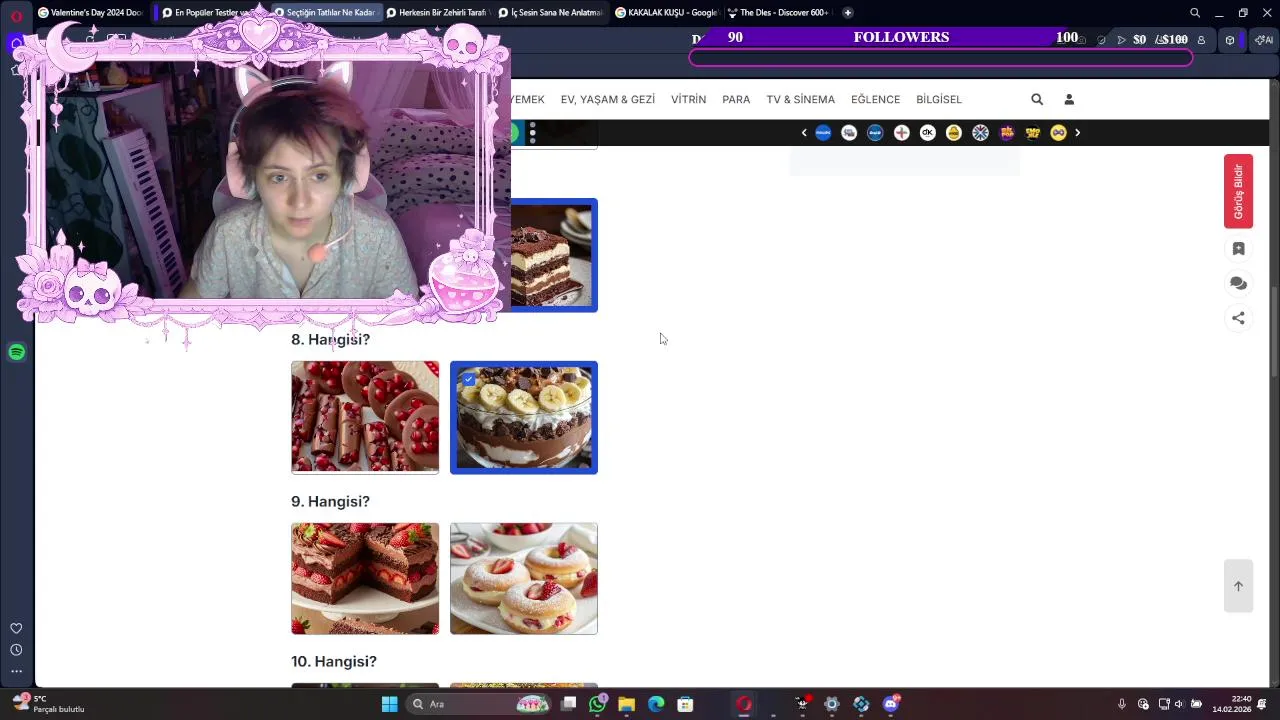The image size is (1280, 720).
Task: Collapse channel strip with left chevron
Action: tap(804, 133)
